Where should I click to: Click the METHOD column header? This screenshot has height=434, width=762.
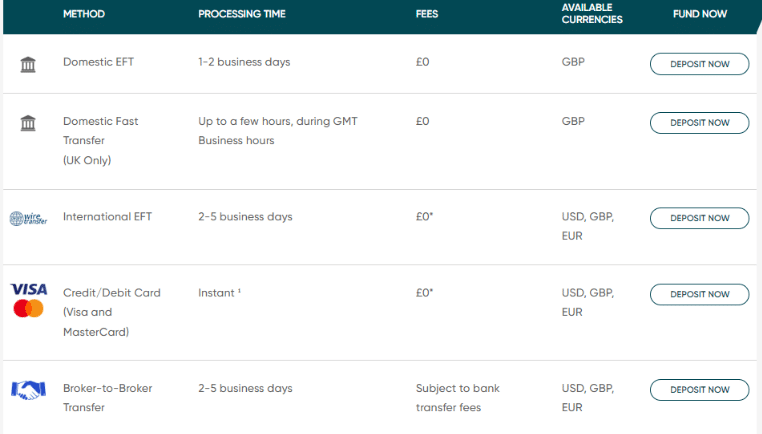(x=84, y=14)
